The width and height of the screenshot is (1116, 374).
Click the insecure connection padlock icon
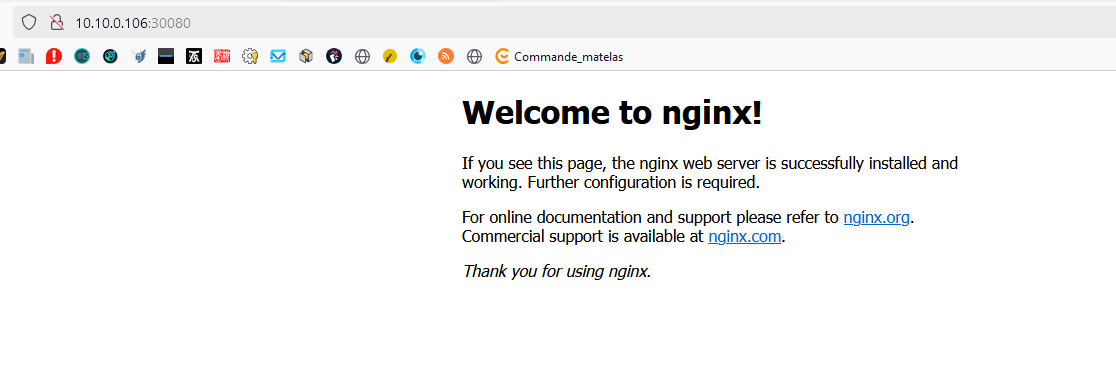pos(57,23)
